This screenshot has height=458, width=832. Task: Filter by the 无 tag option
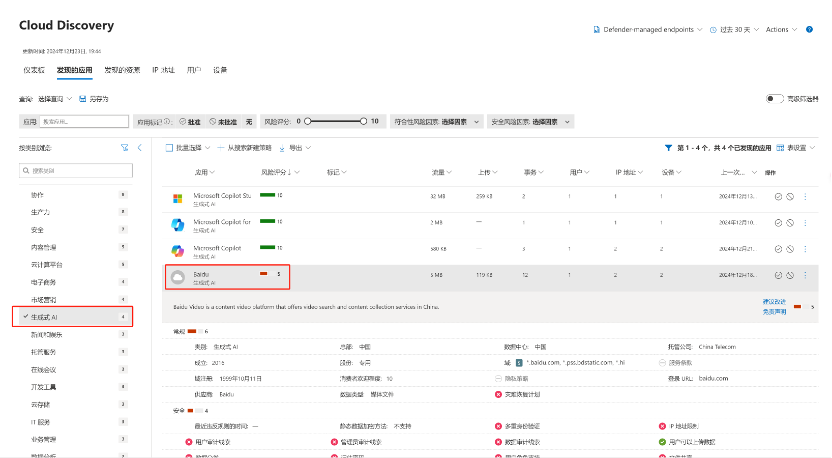click(249, 122)
